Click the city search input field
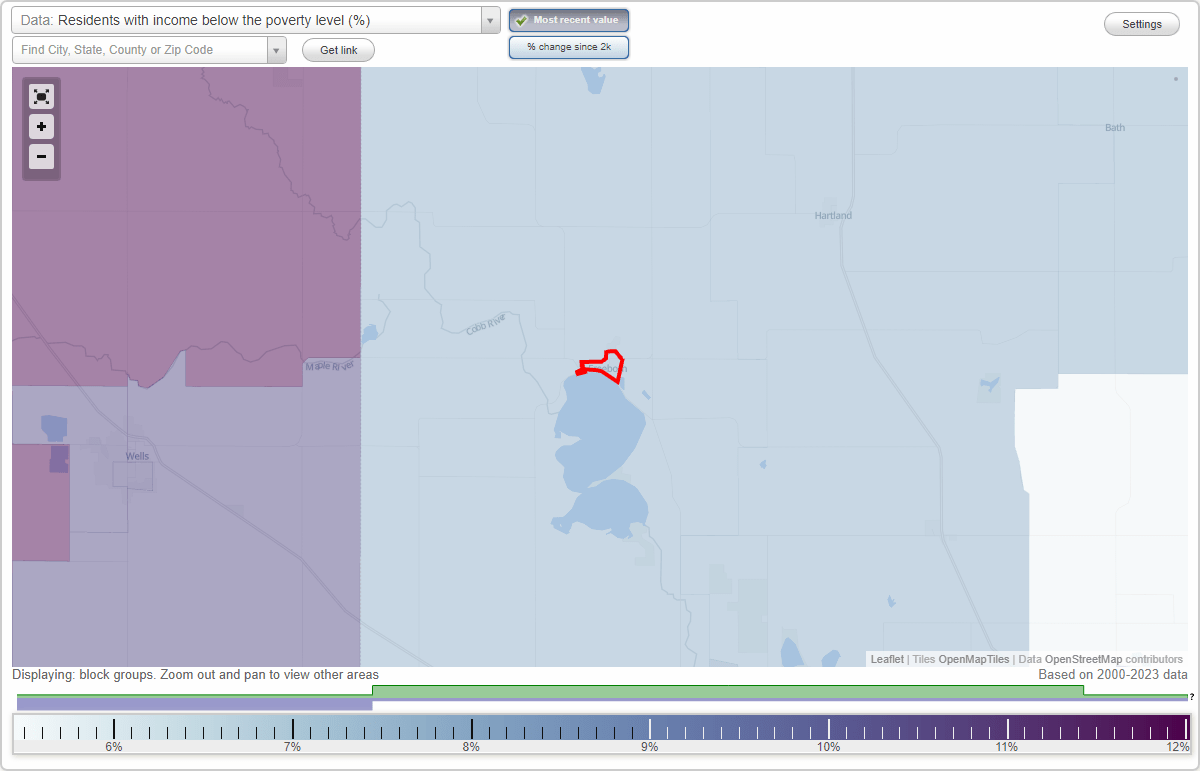The width and height of the screenshot is (1200, 771). 140,49
